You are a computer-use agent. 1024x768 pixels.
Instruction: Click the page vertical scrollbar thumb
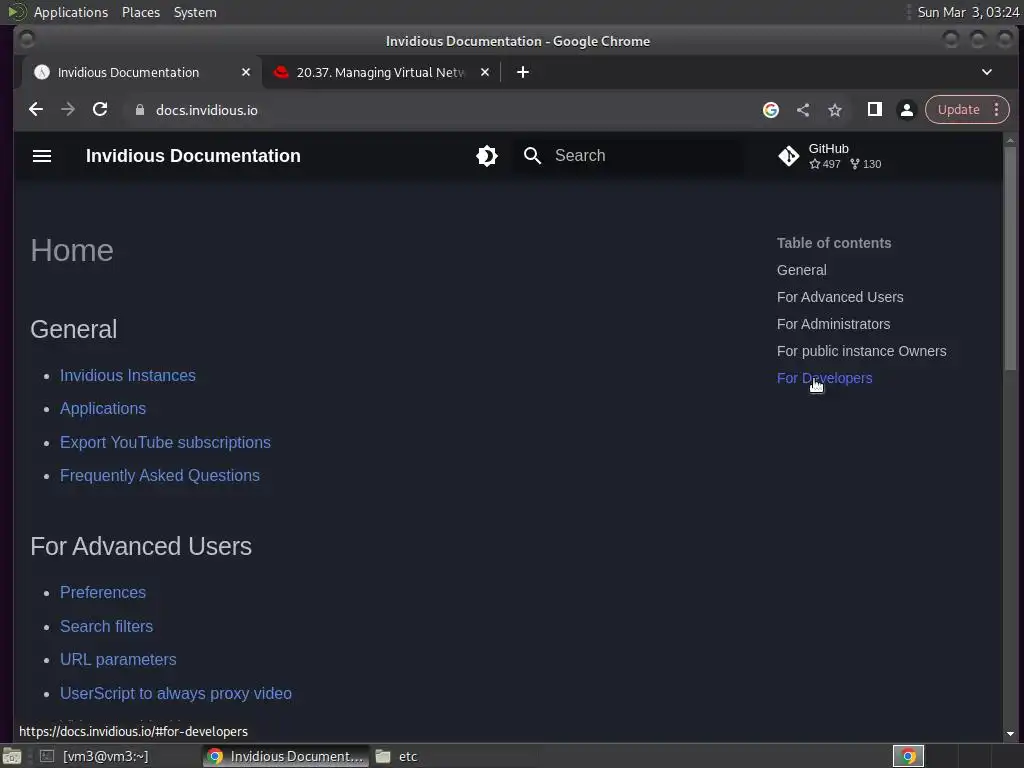tap(1010, 258)
